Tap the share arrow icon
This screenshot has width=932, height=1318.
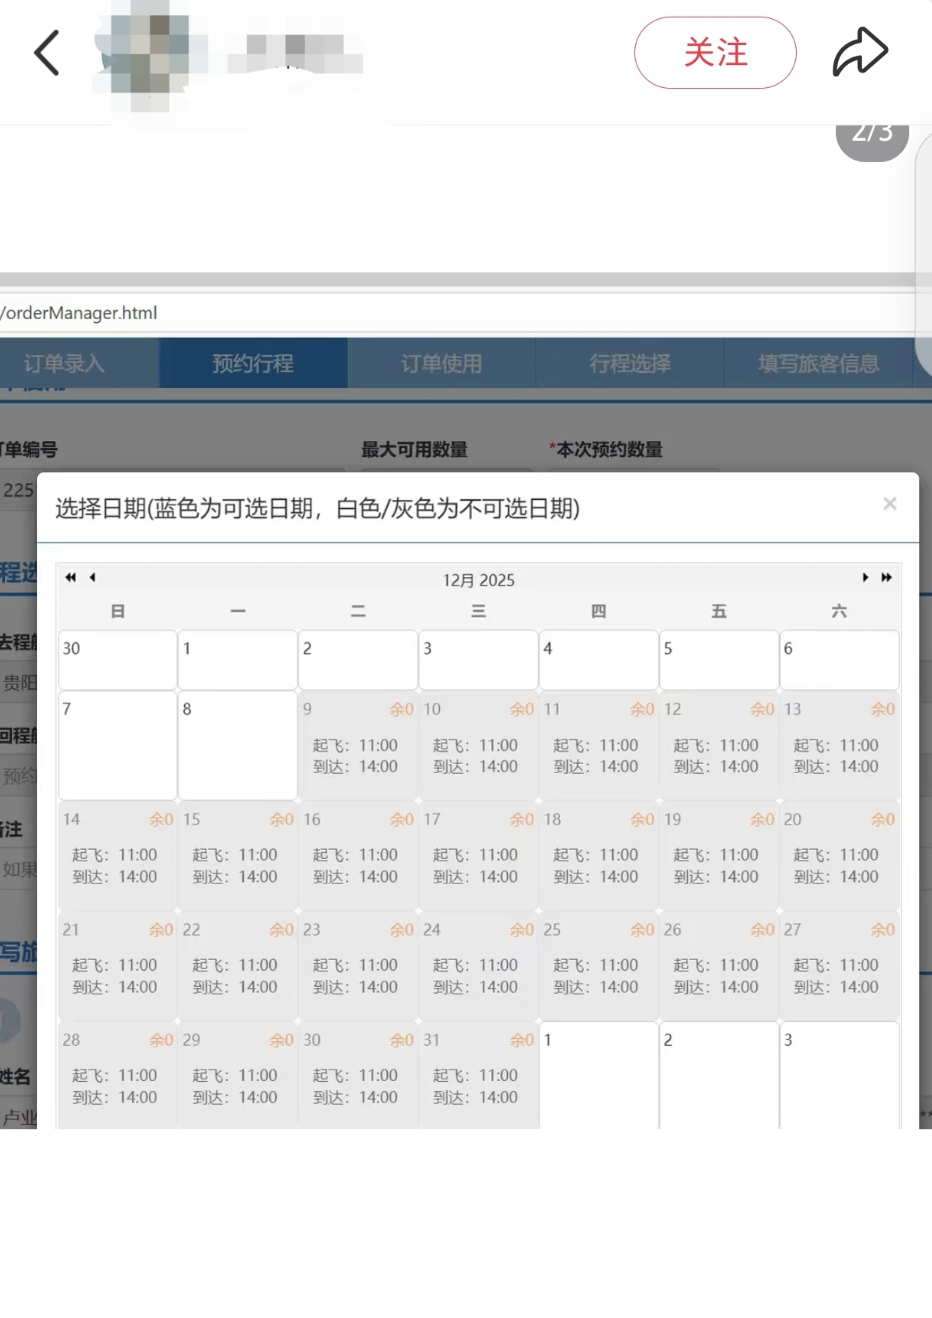860,53
